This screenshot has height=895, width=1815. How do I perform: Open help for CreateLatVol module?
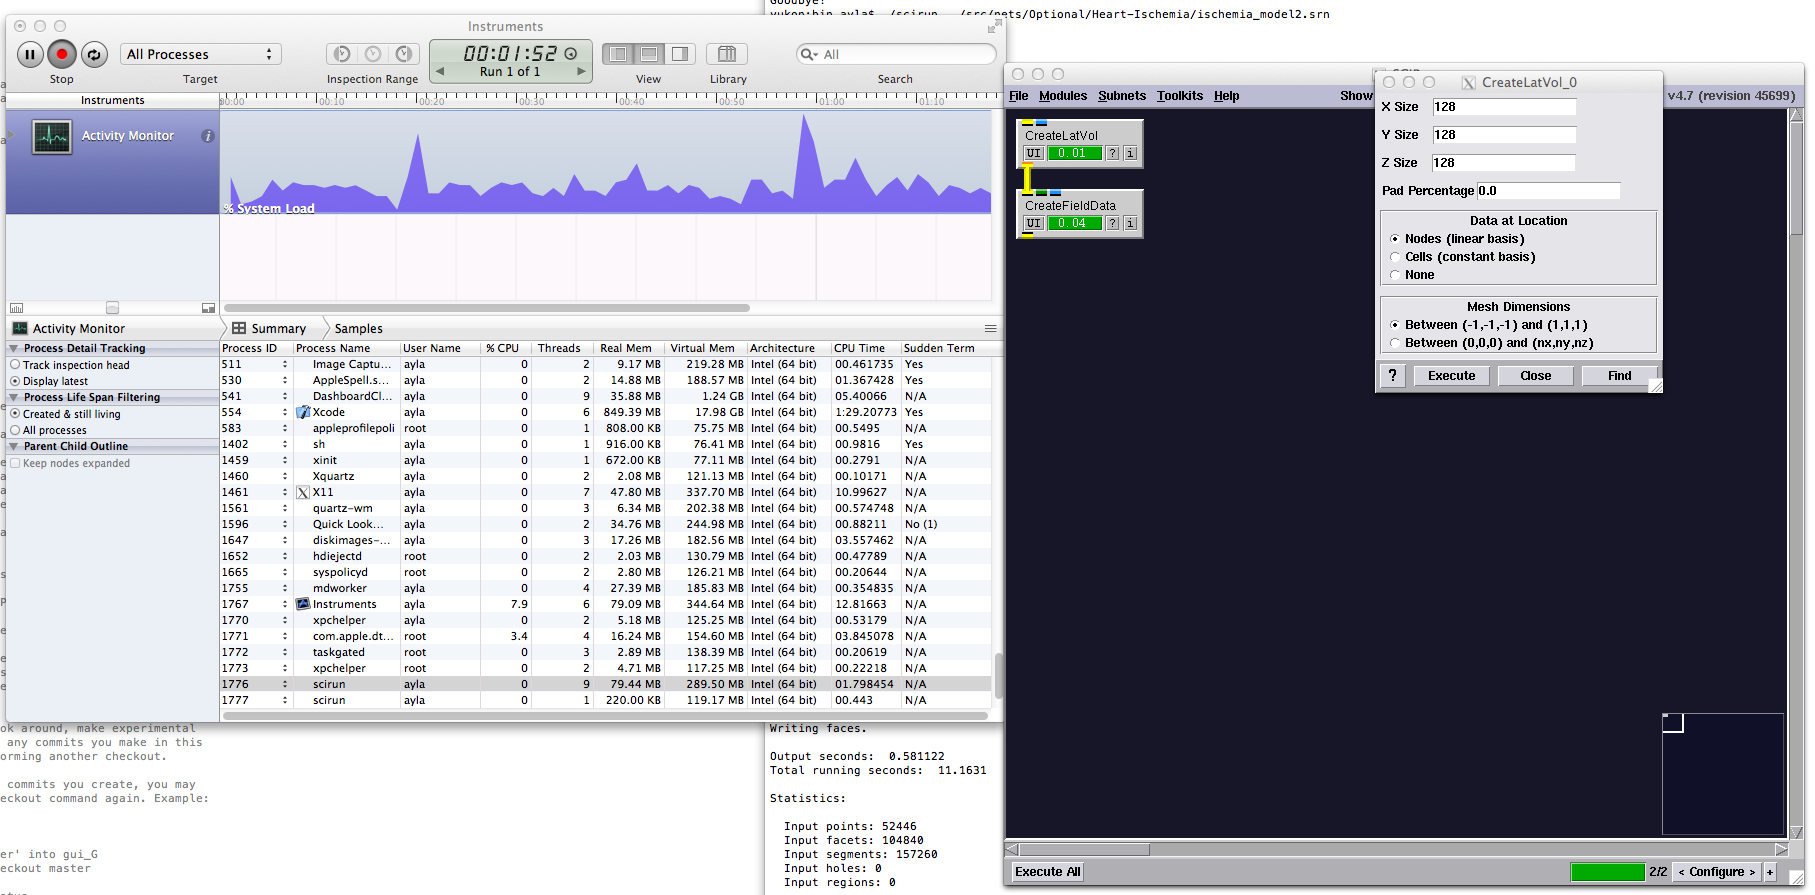(1113, 153)
